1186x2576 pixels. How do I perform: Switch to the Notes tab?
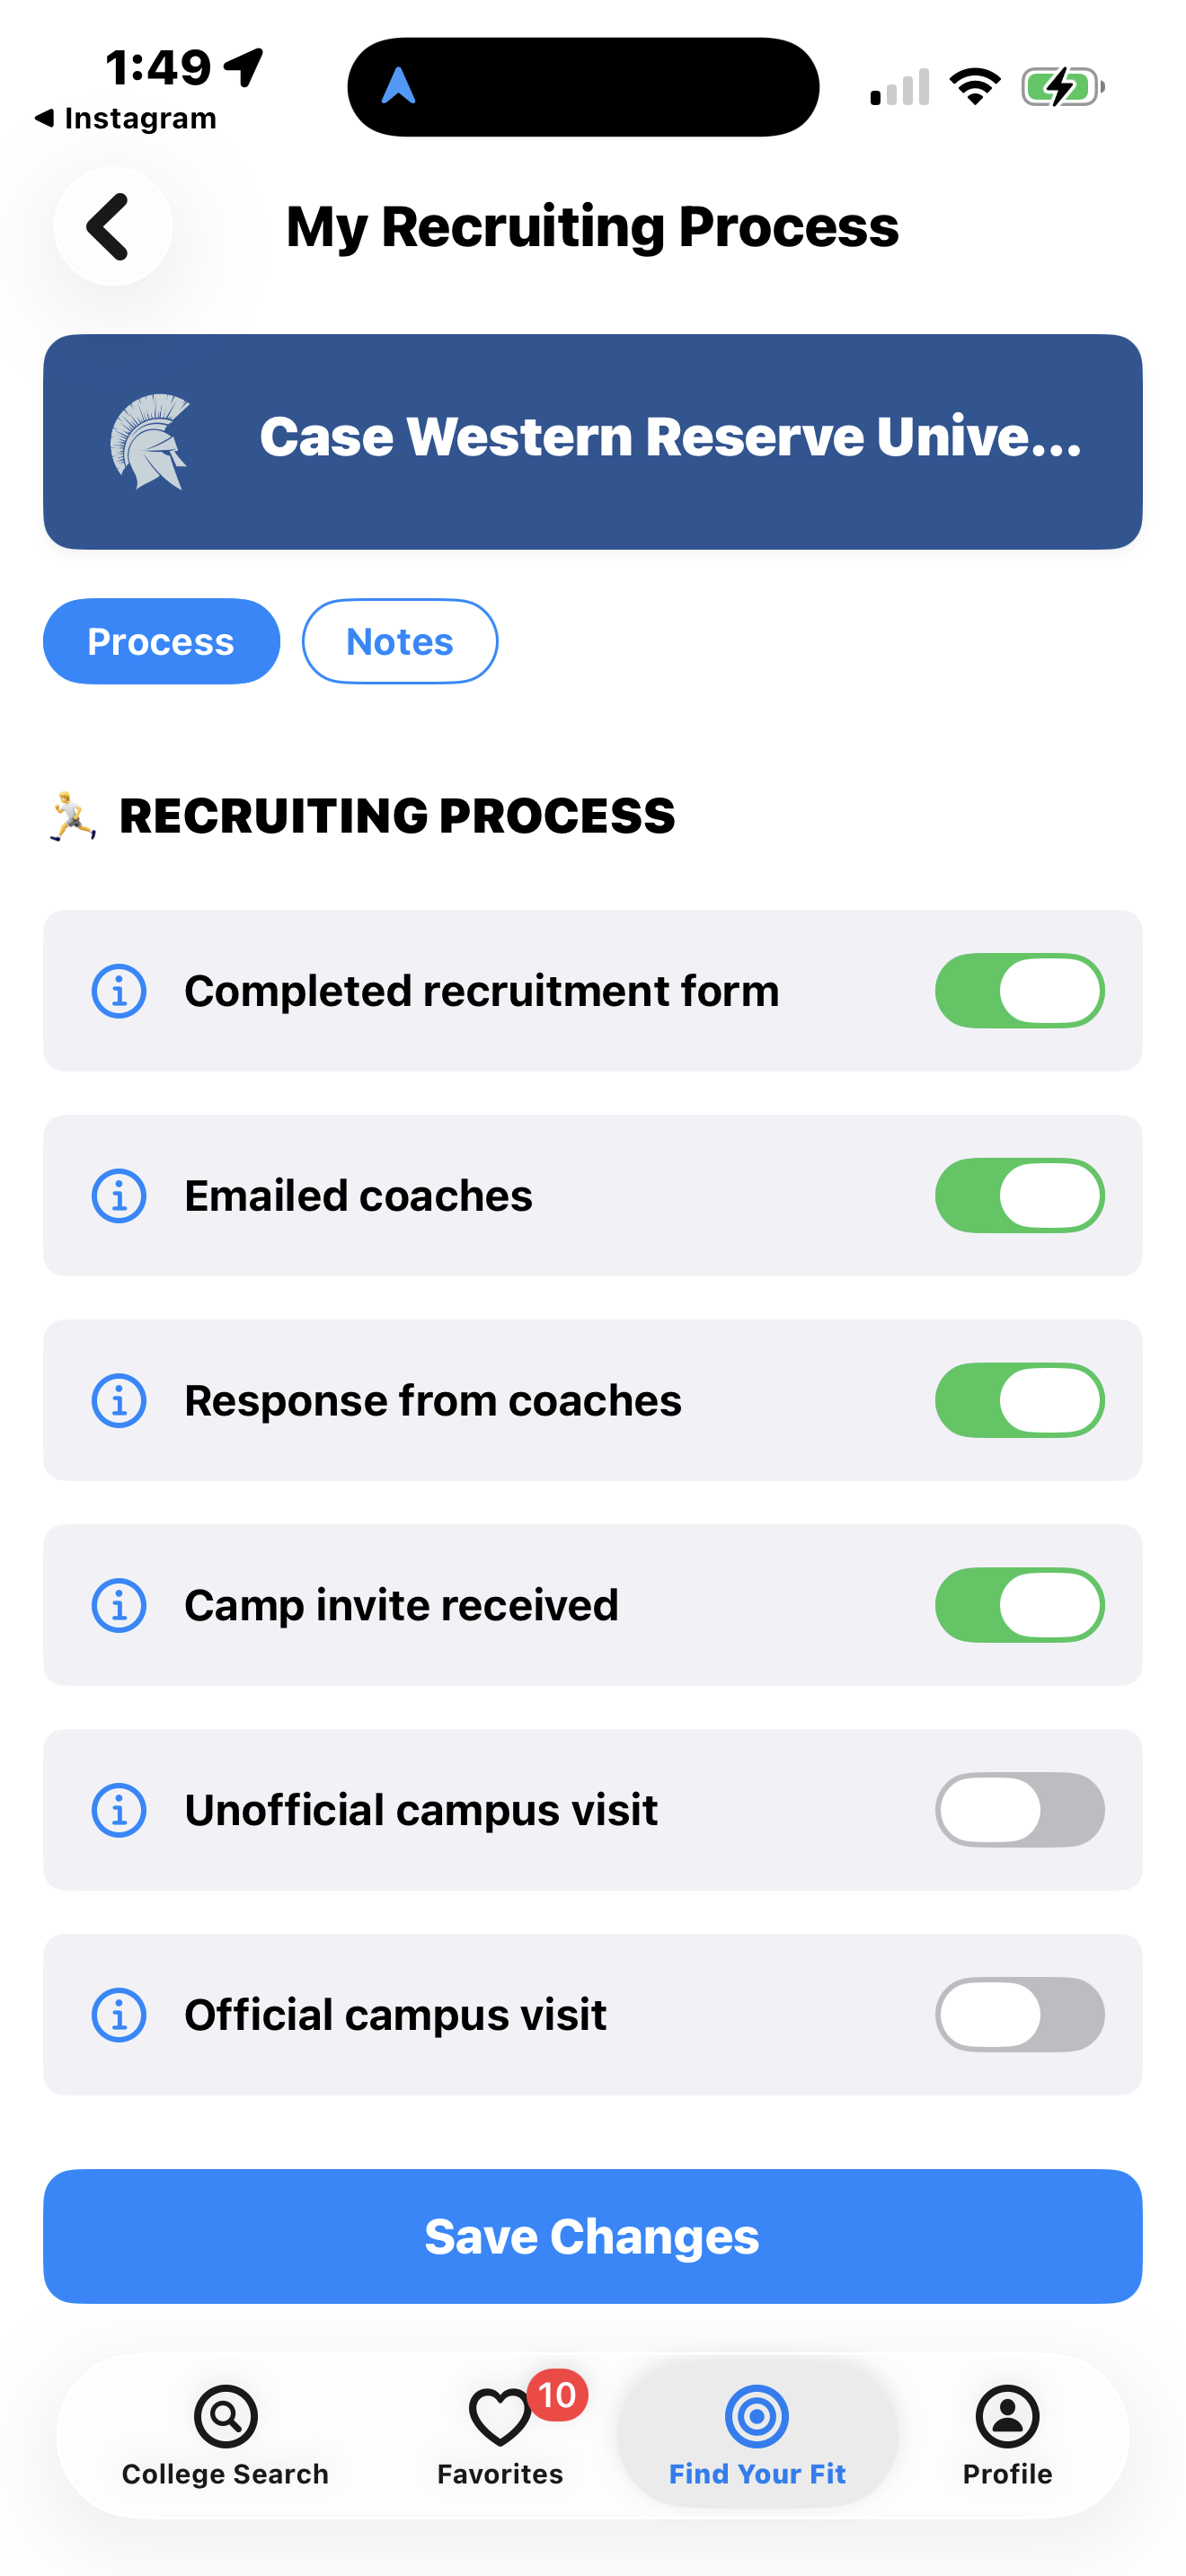coord(399,641)
